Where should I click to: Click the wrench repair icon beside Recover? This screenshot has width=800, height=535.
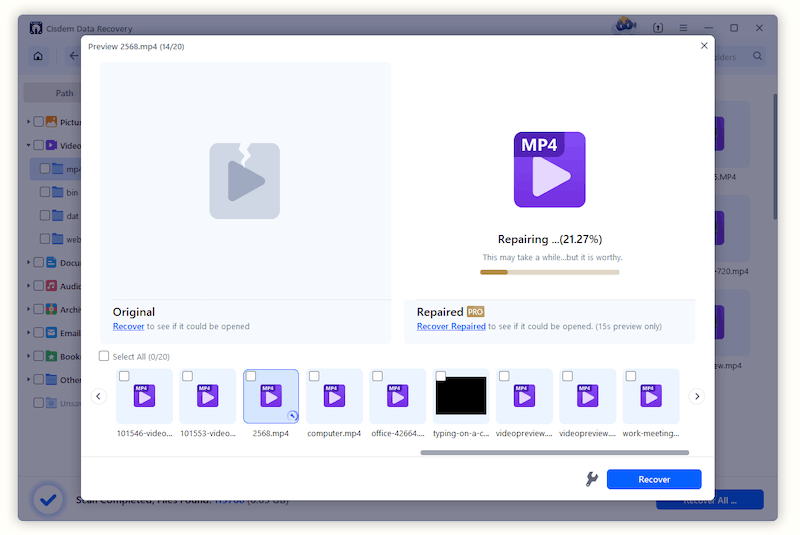[592, 479]
